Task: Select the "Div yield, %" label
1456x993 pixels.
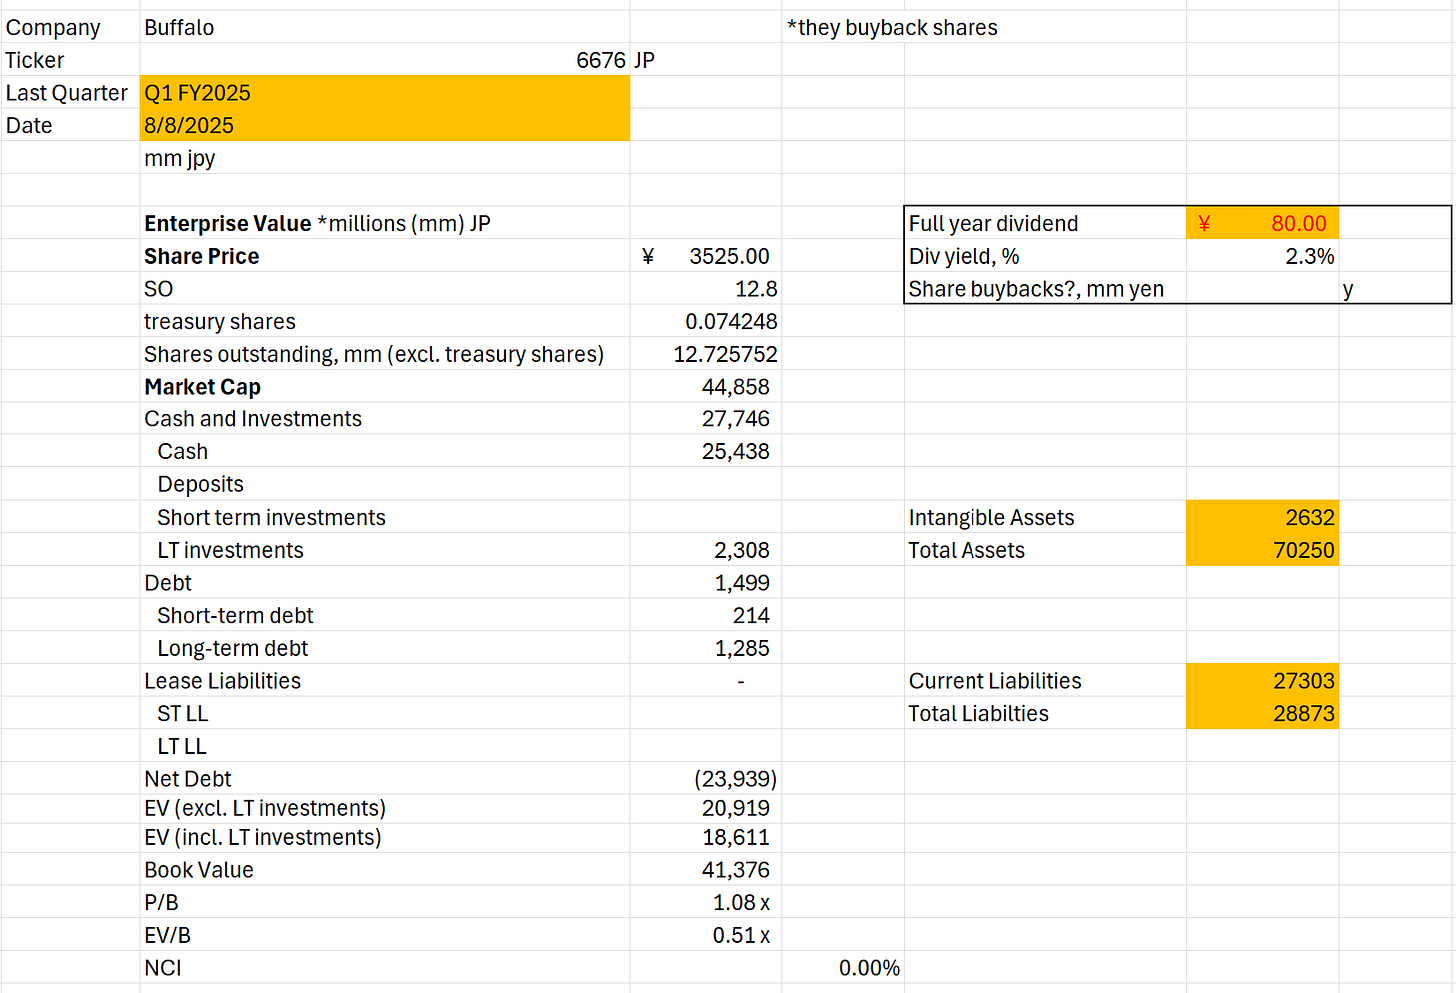Action: [x=964, y=256]
